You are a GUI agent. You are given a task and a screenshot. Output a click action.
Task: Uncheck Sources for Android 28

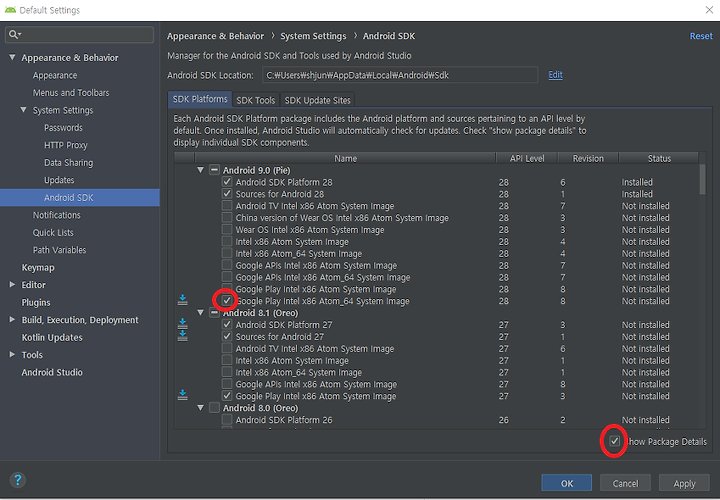(227, 194)
